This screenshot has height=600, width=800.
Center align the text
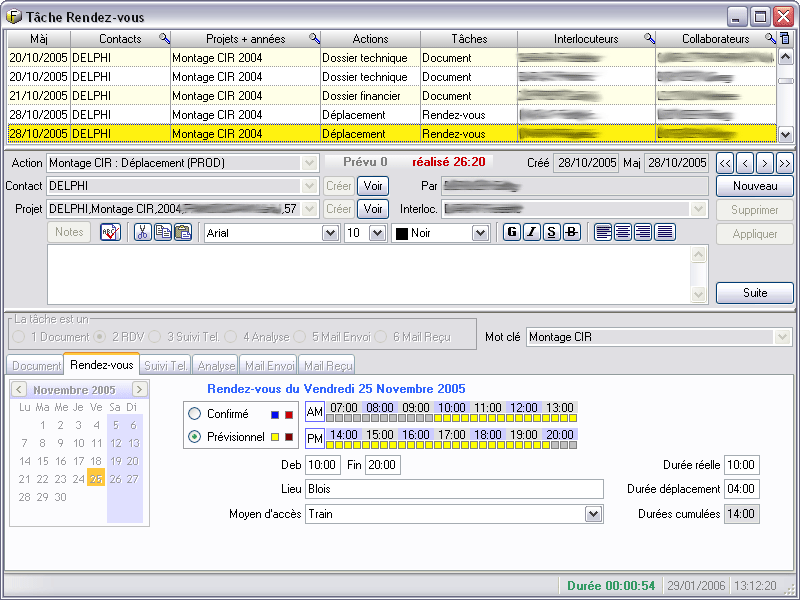tap(623, 233)
